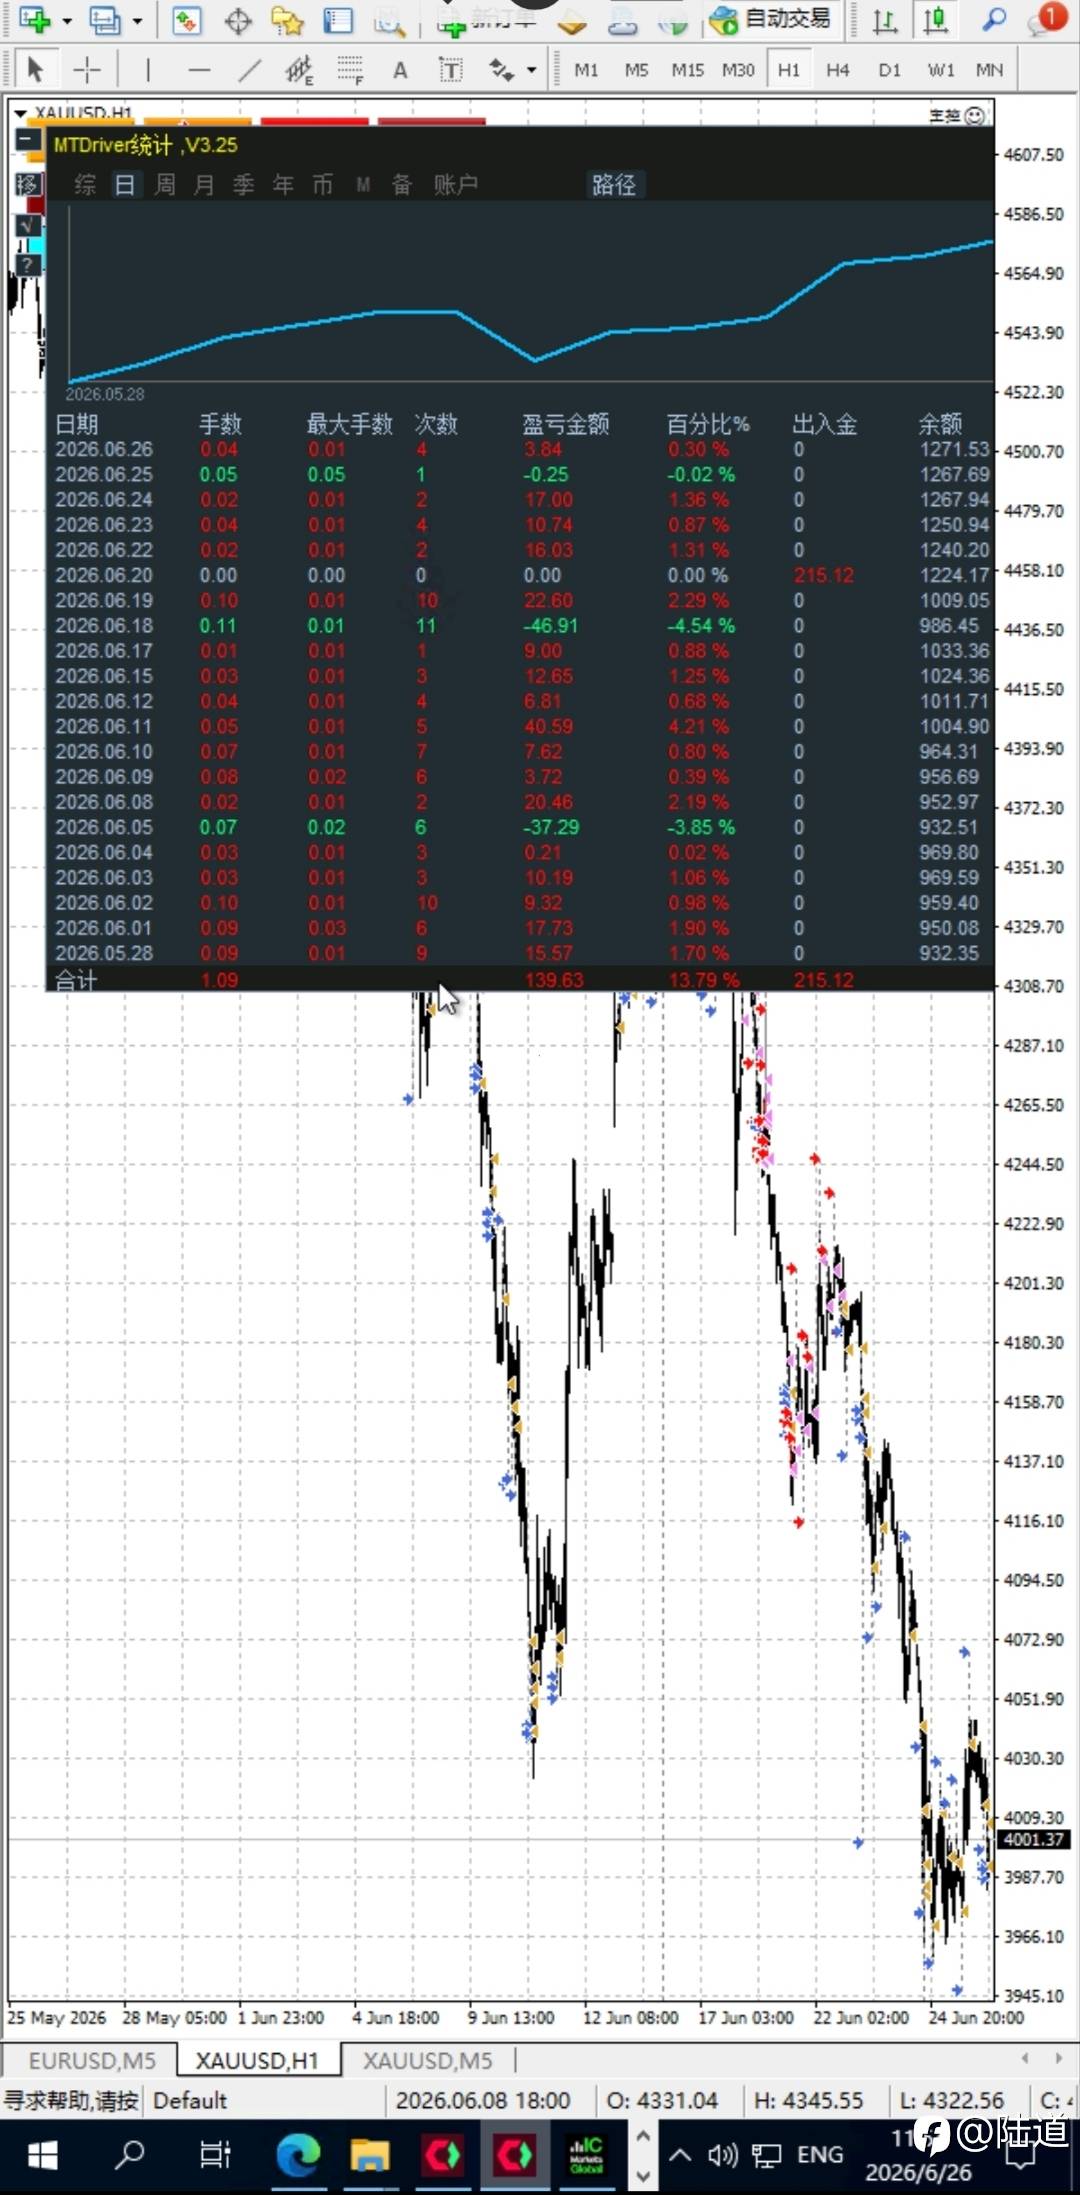This screenshot has height=2195, width=1080.
Task: Open Windows taskbar search
Action: pyautogui.click(x=130, y=2155)
